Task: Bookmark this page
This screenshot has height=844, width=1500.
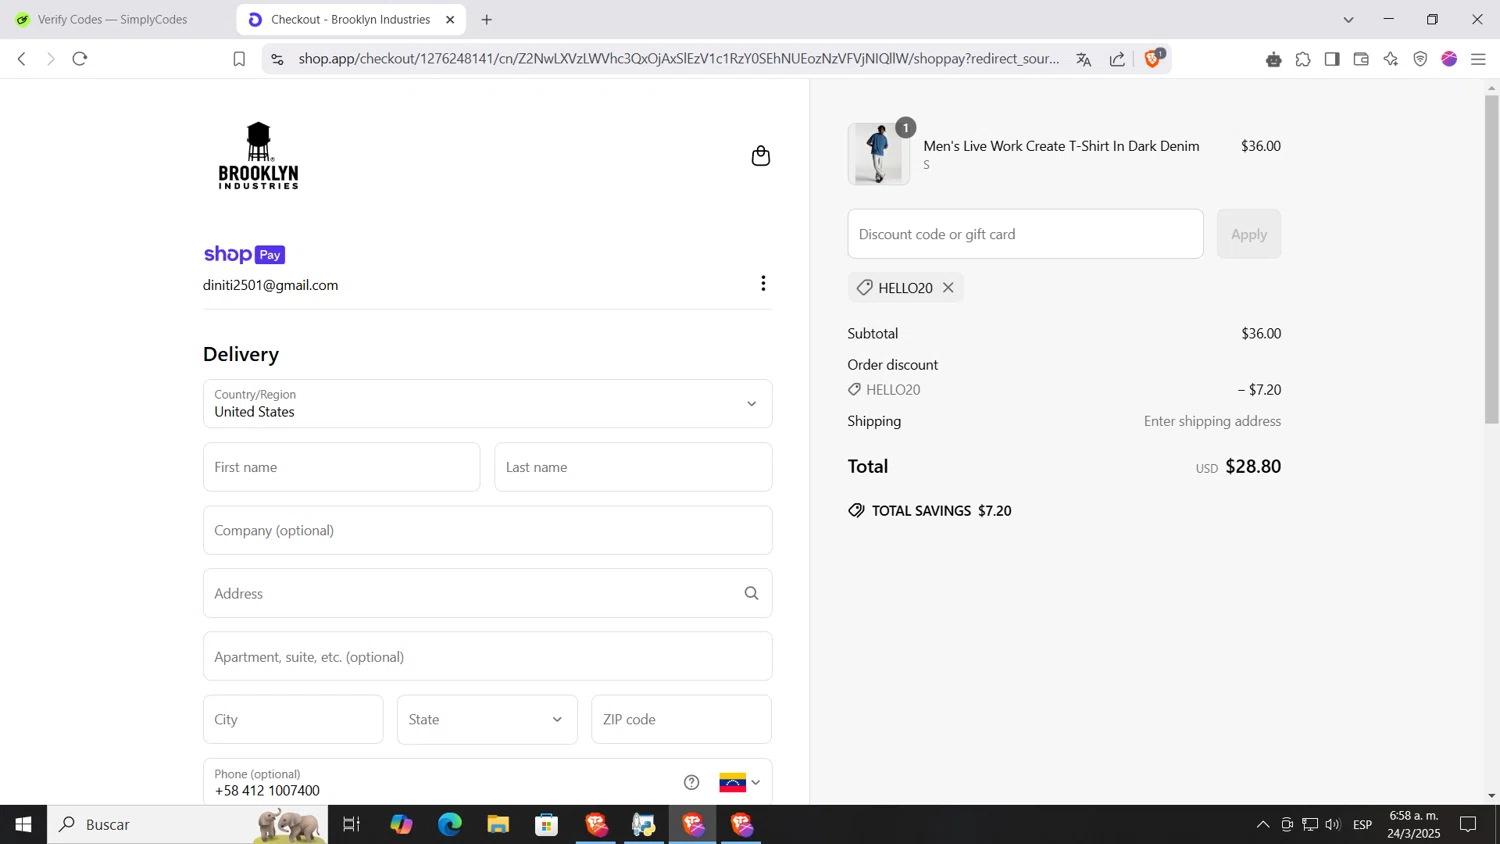Action: [x=239, y=59]
